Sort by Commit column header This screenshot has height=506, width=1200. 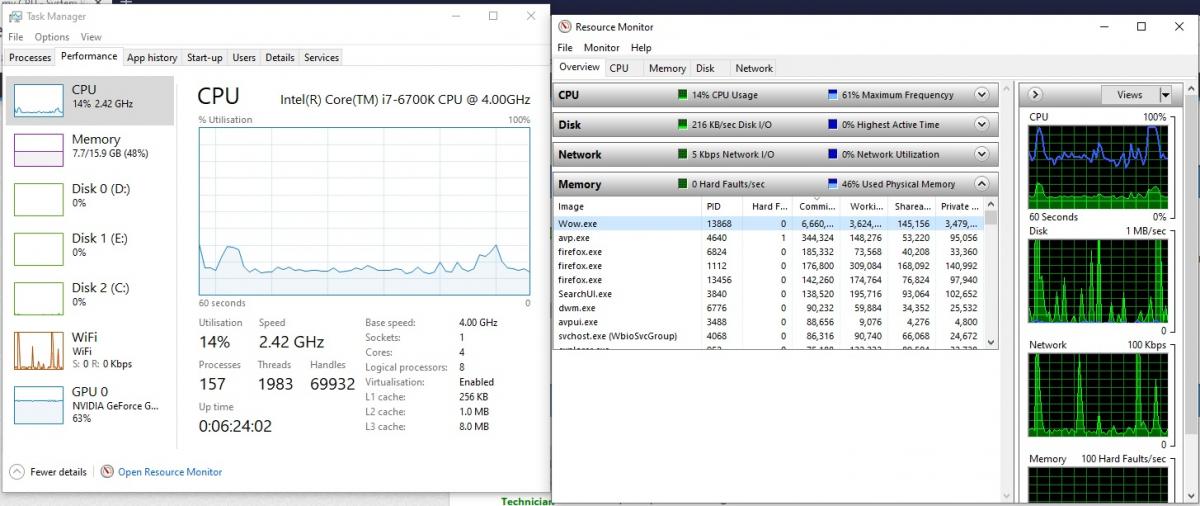(817, 206)
